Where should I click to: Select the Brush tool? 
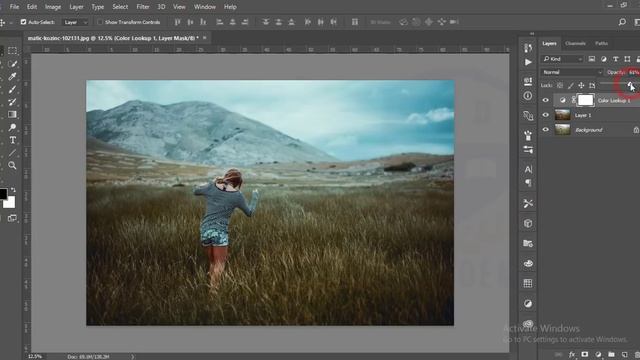(12, 89)
